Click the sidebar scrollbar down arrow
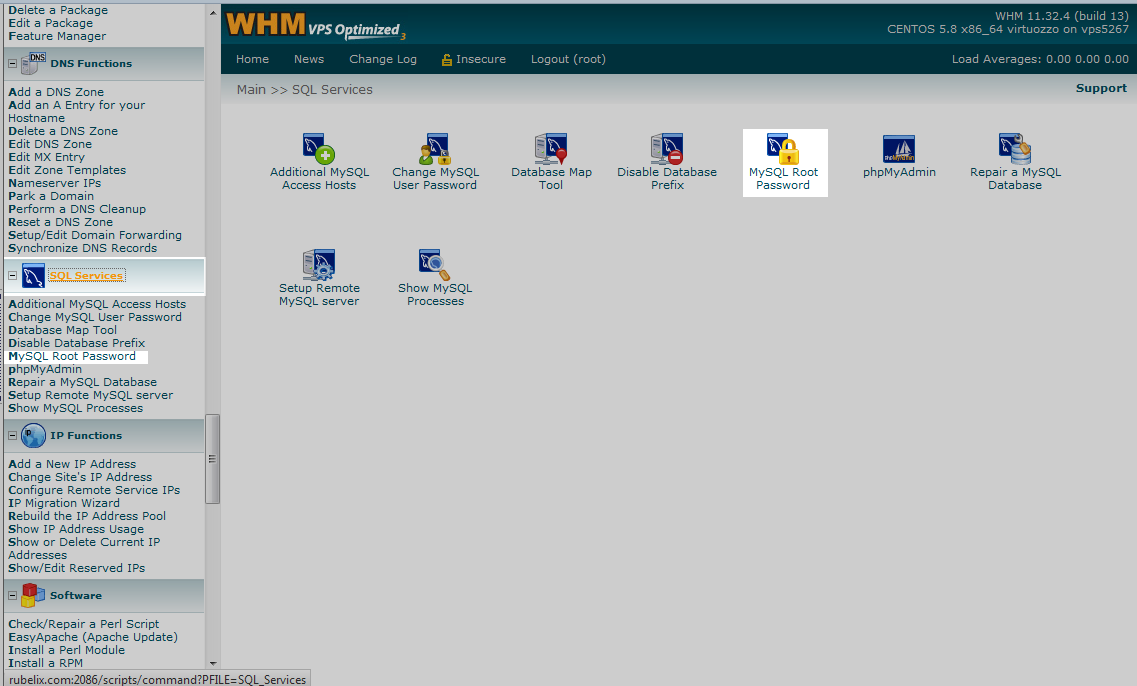Screen dimensions: 1137x686 tap(212, 662)
